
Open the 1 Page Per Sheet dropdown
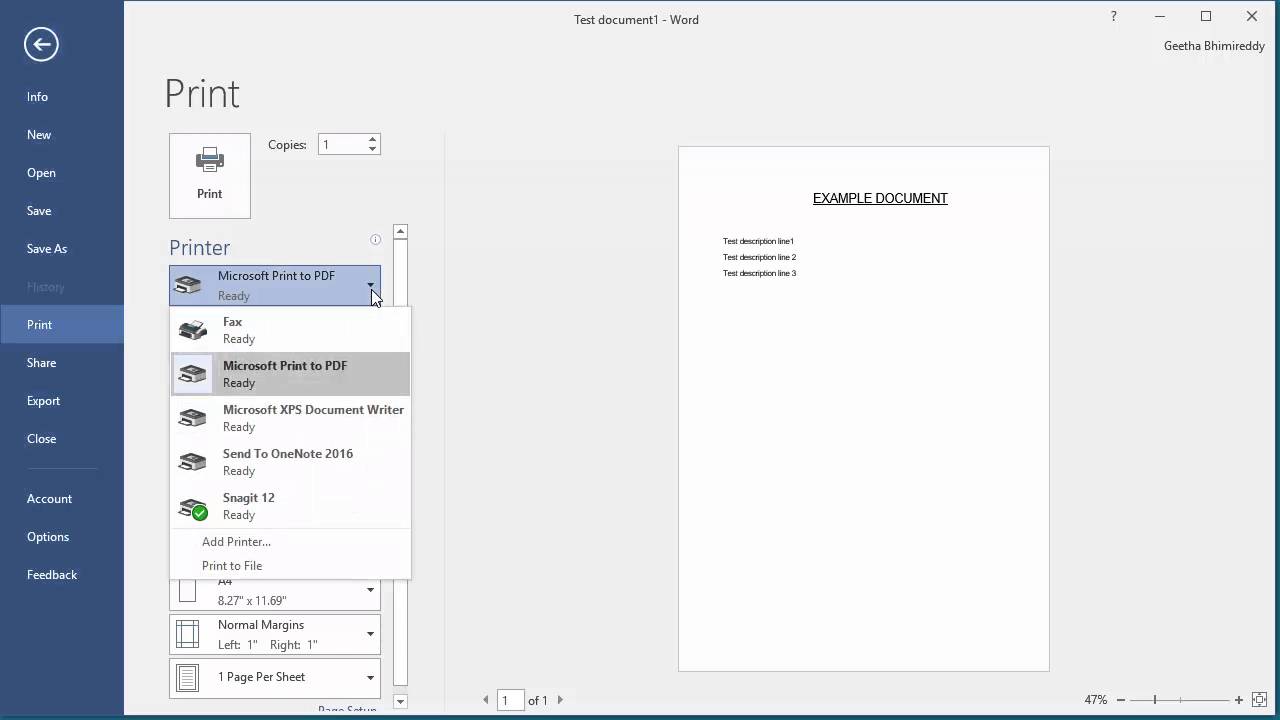pyautogui.click(x=275, y=677)
